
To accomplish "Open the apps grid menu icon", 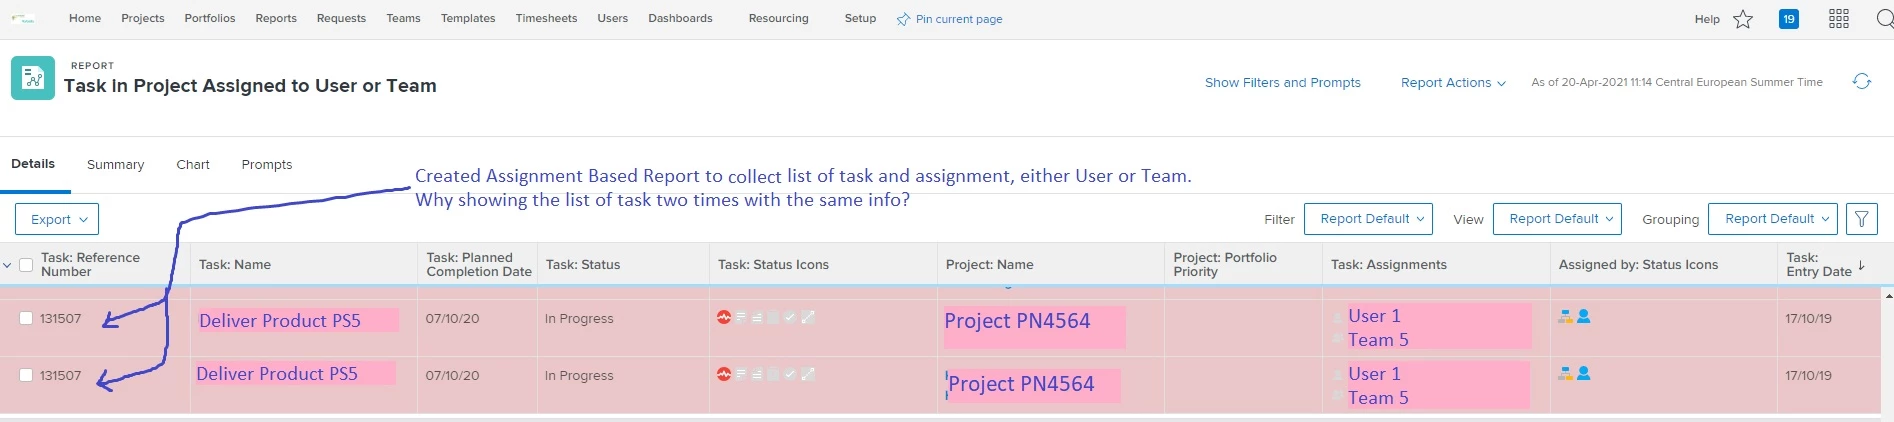I will pyautogui.click(x=1838, y=19).
